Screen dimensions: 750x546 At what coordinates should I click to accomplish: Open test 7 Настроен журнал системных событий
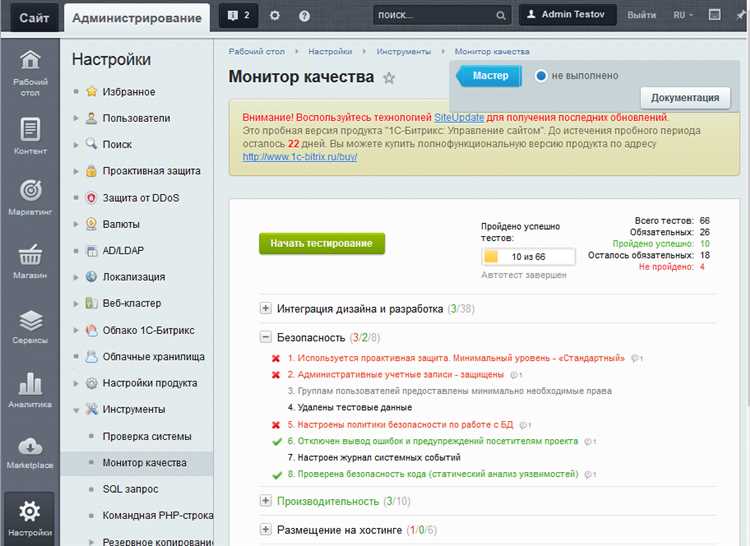(374, 458)
